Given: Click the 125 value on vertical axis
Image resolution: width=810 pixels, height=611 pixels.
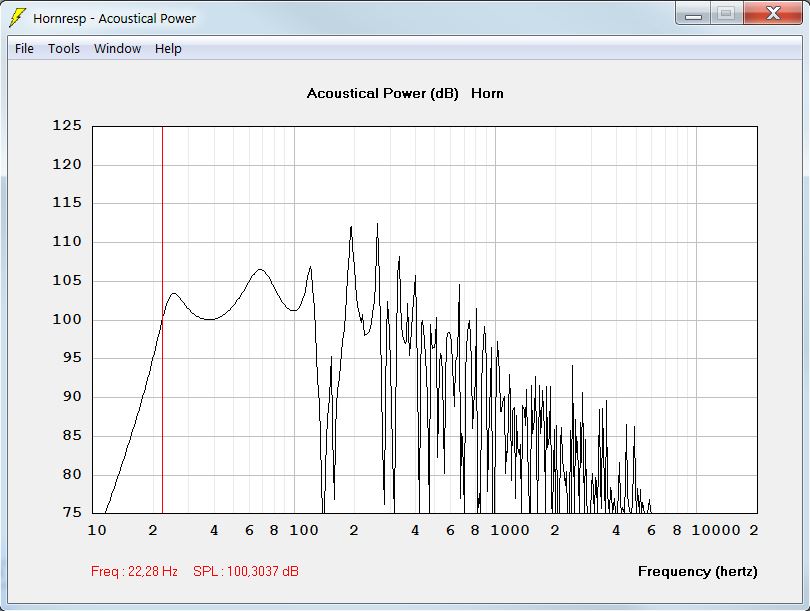Looking at the screenshot, I should coord(67,126).
